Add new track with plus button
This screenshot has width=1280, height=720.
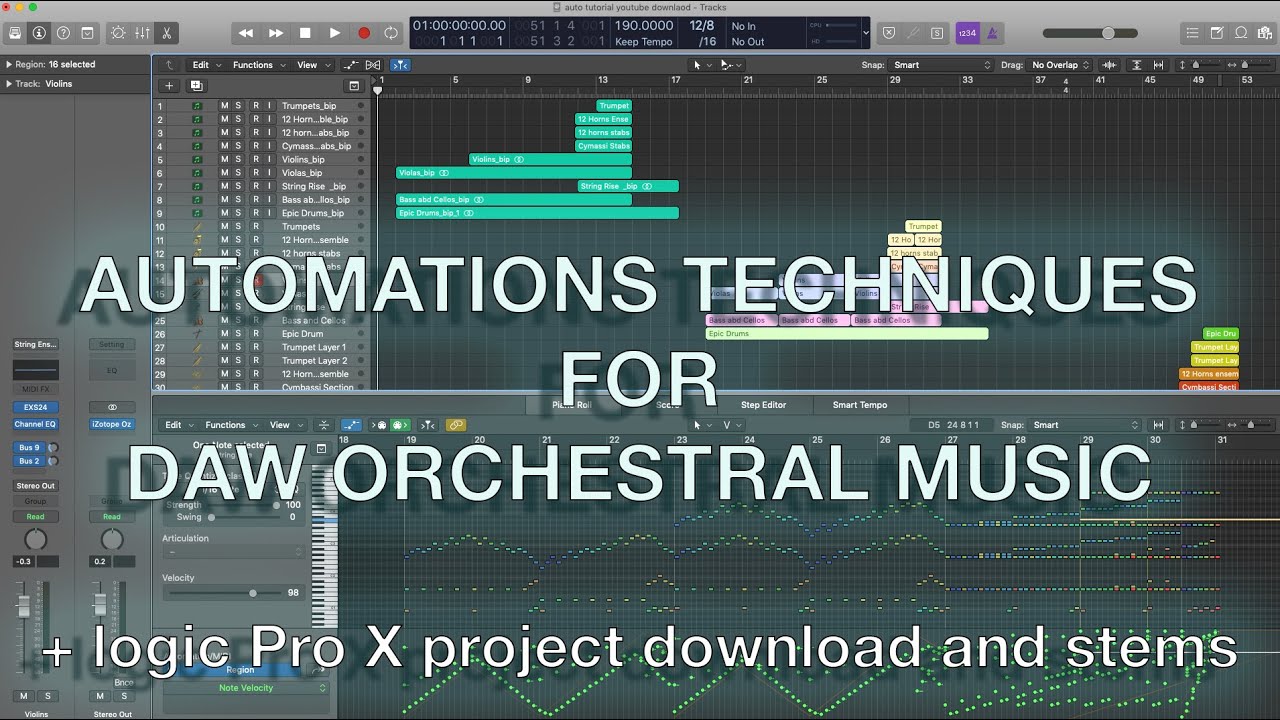[x=169, y=86]
